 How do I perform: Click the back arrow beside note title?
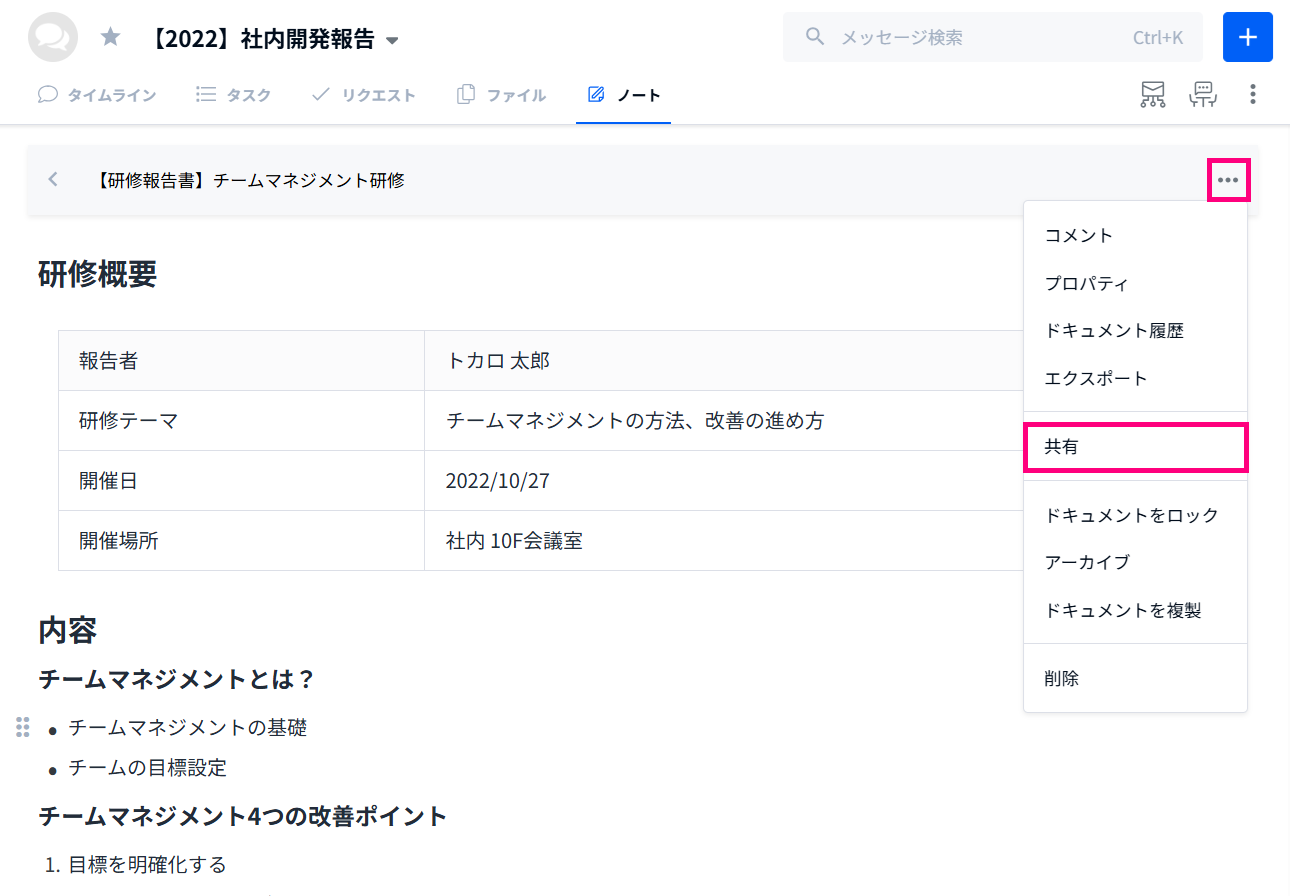(53, 180)
